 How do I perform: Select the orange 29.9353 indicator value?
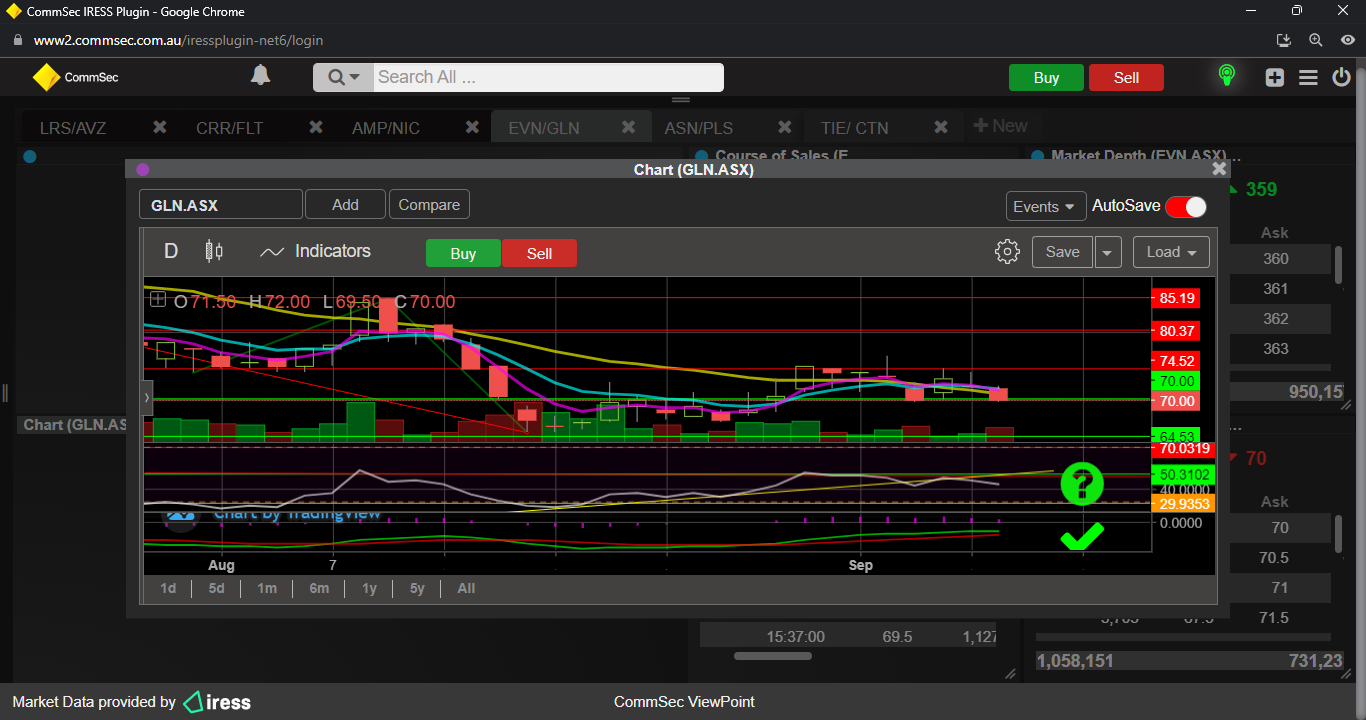(1182, 503)
